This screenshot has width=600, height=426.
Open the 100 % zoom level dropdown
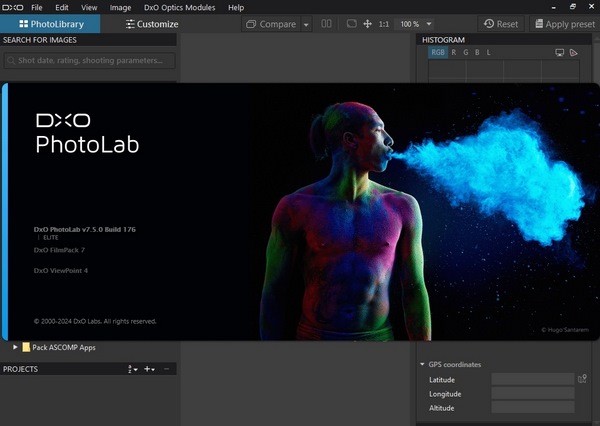point(416,24)
